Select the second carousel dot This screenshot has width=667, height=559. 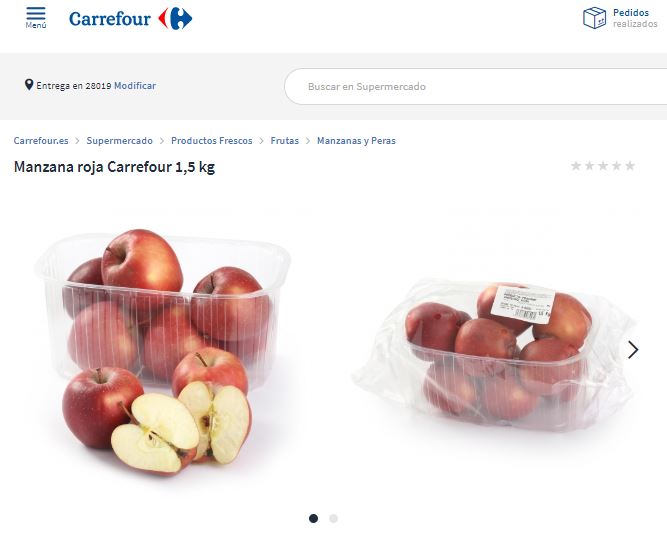[x=334, y=518]
